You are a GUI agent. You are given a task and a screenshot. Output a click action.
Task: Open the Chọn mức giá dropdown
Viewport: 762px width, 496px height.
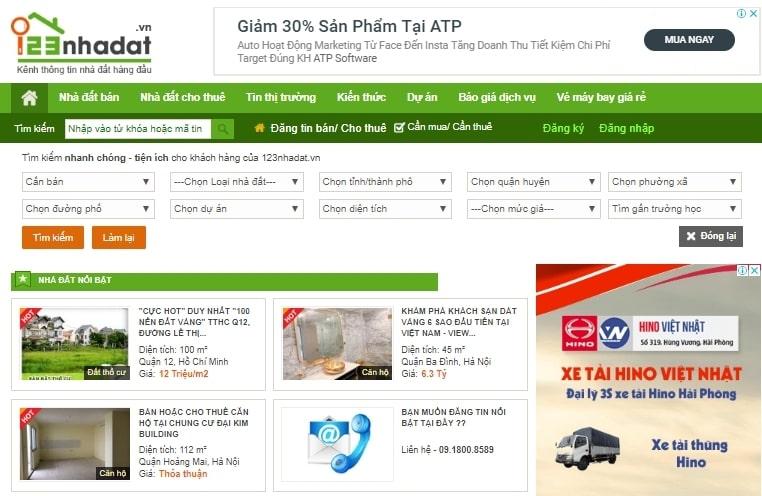[534, 209]
